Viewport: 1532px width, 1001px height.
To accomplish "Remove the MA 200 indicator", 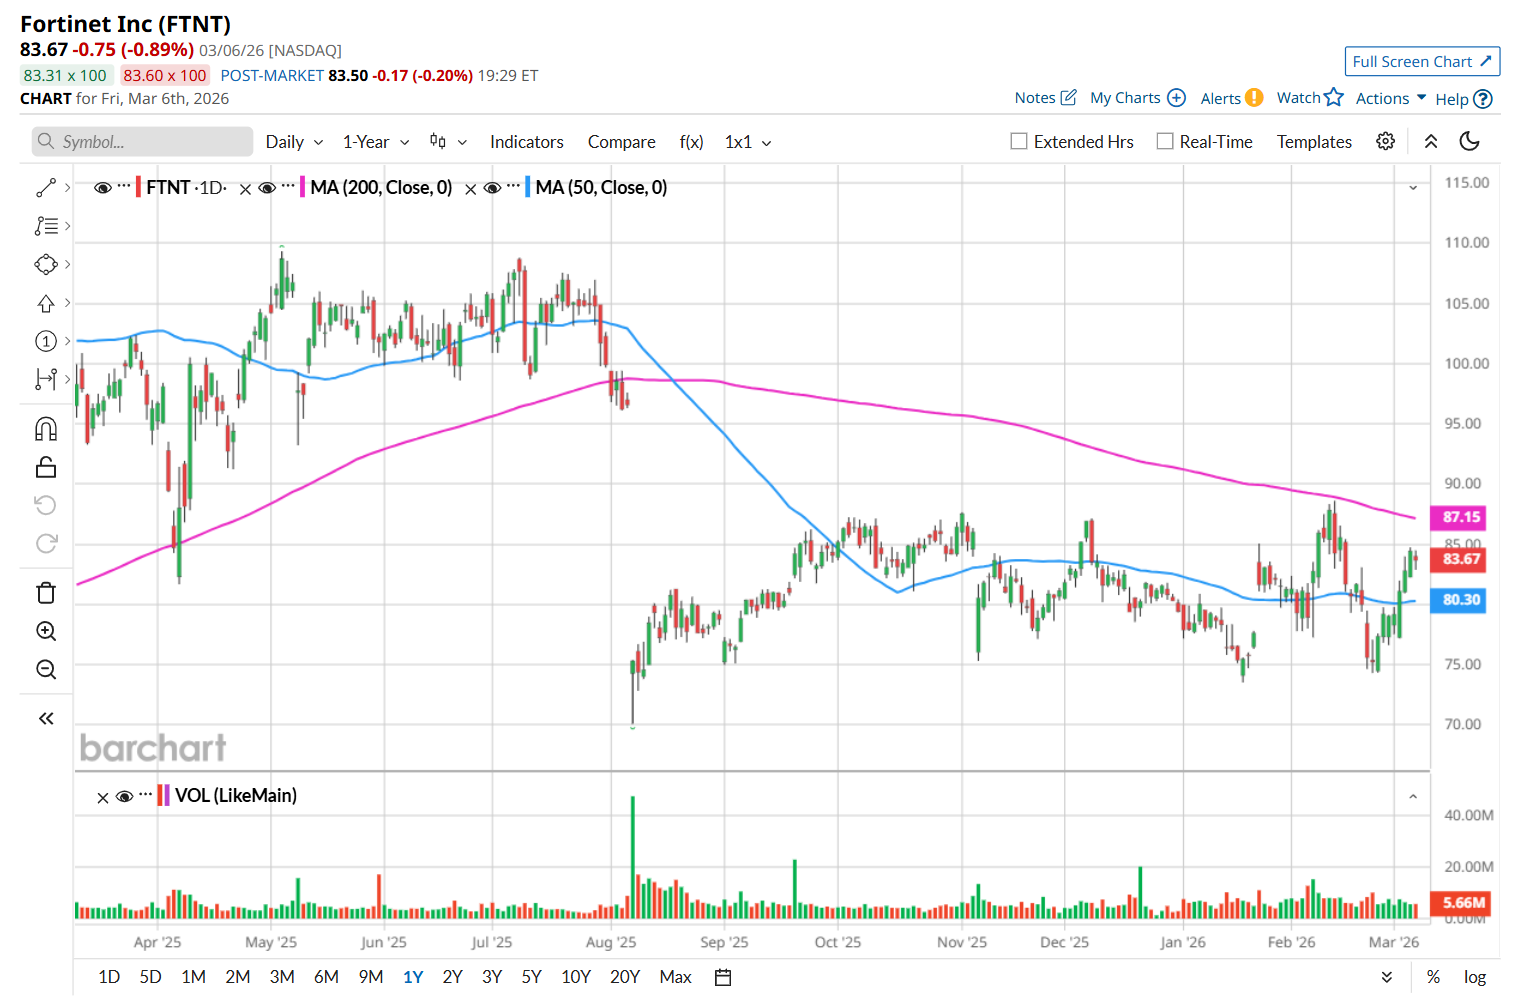I will tap(245, 189).
